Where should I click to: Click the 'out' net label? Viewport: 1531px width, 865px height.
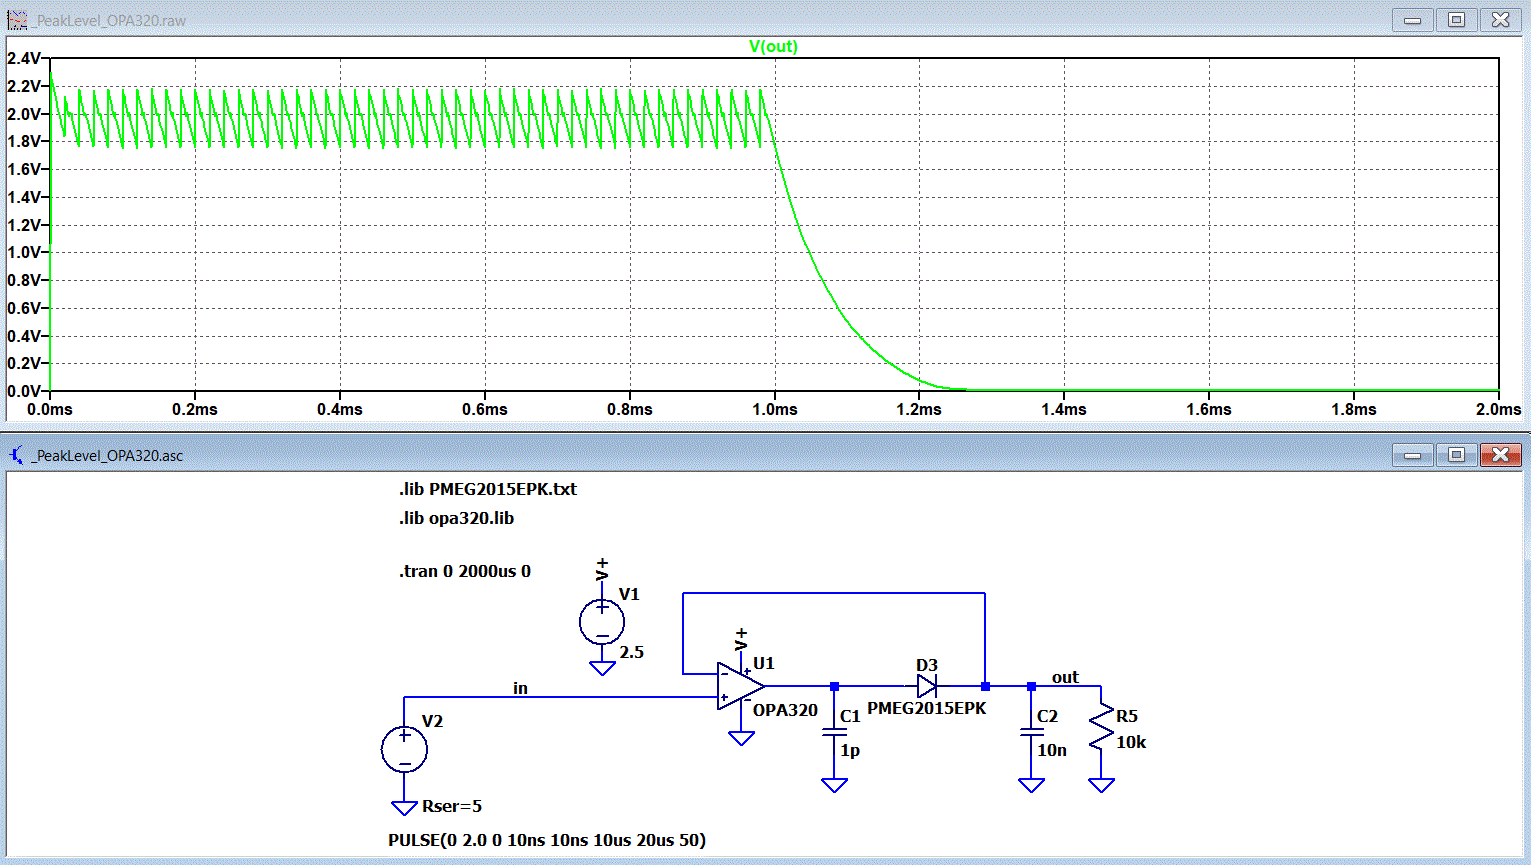pos(1065,677)
